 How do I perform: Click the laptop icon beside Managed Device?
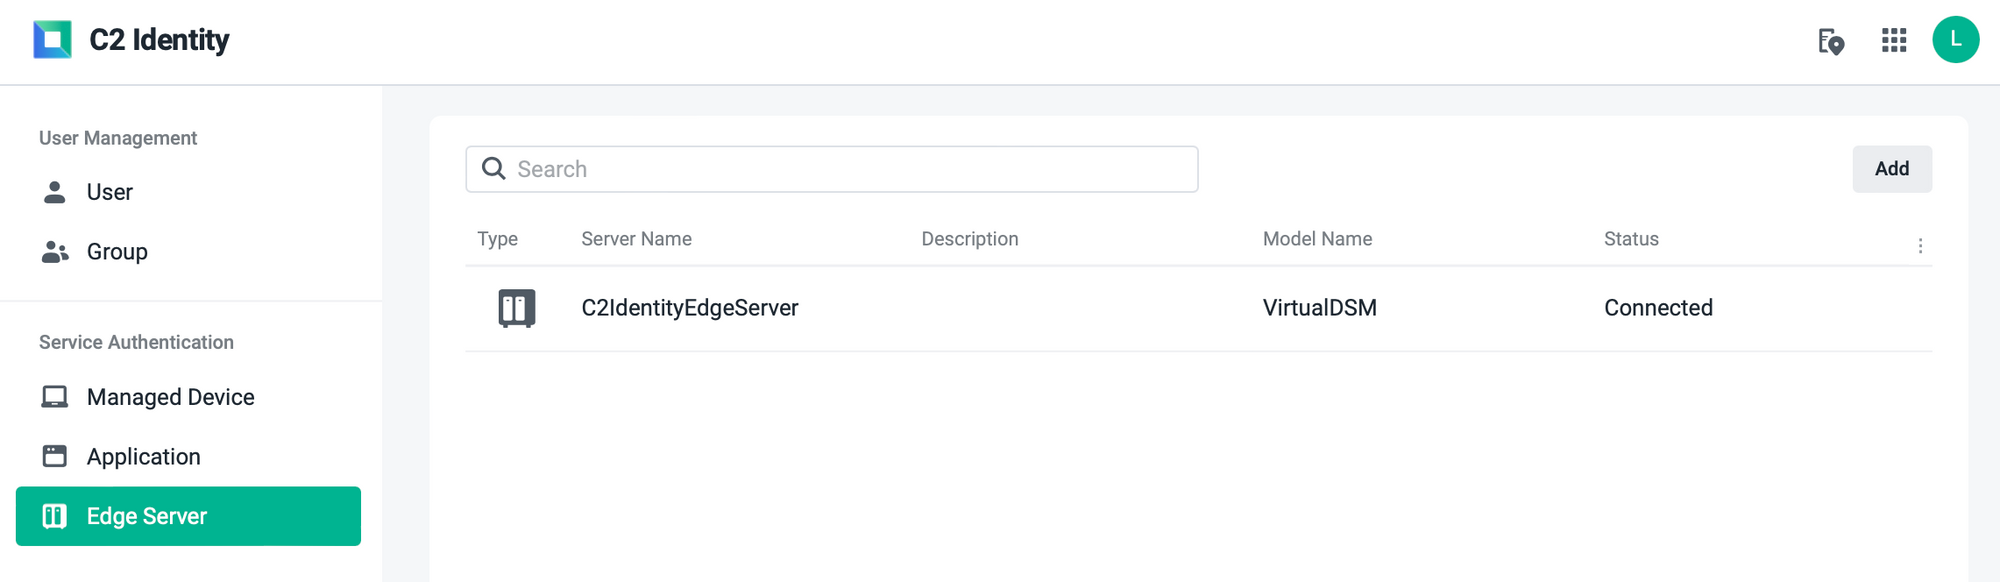pyautogui.click(x=55, y=397)
